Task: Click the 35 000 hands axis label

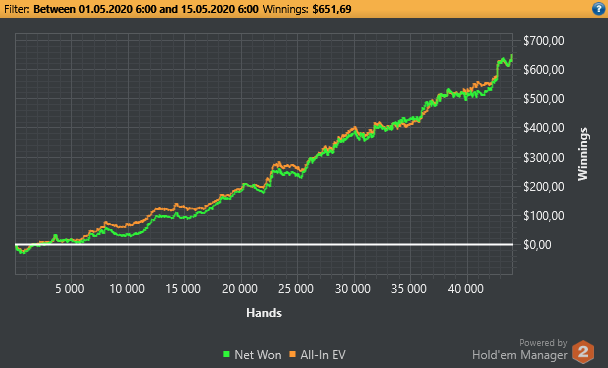Action: [x=409, y=289]
